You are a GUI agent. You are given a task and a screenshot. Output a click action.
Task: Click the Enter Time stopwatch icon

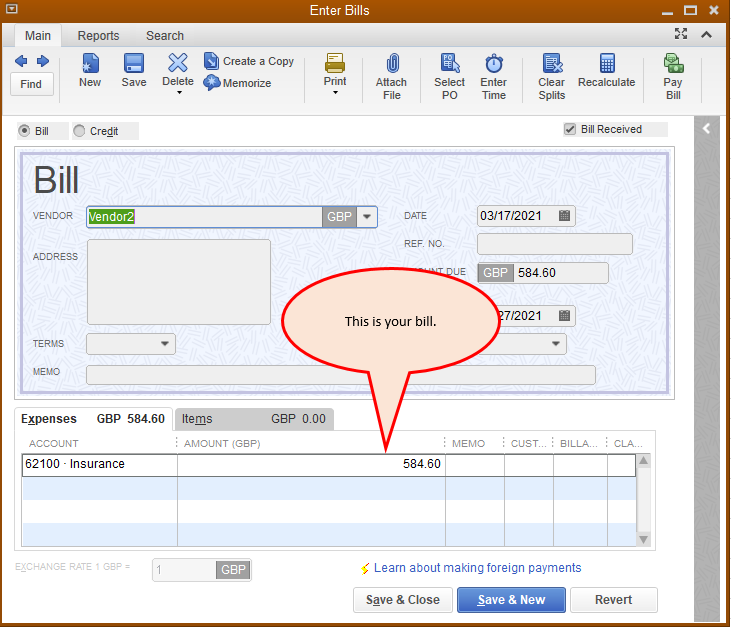[494, 63]
